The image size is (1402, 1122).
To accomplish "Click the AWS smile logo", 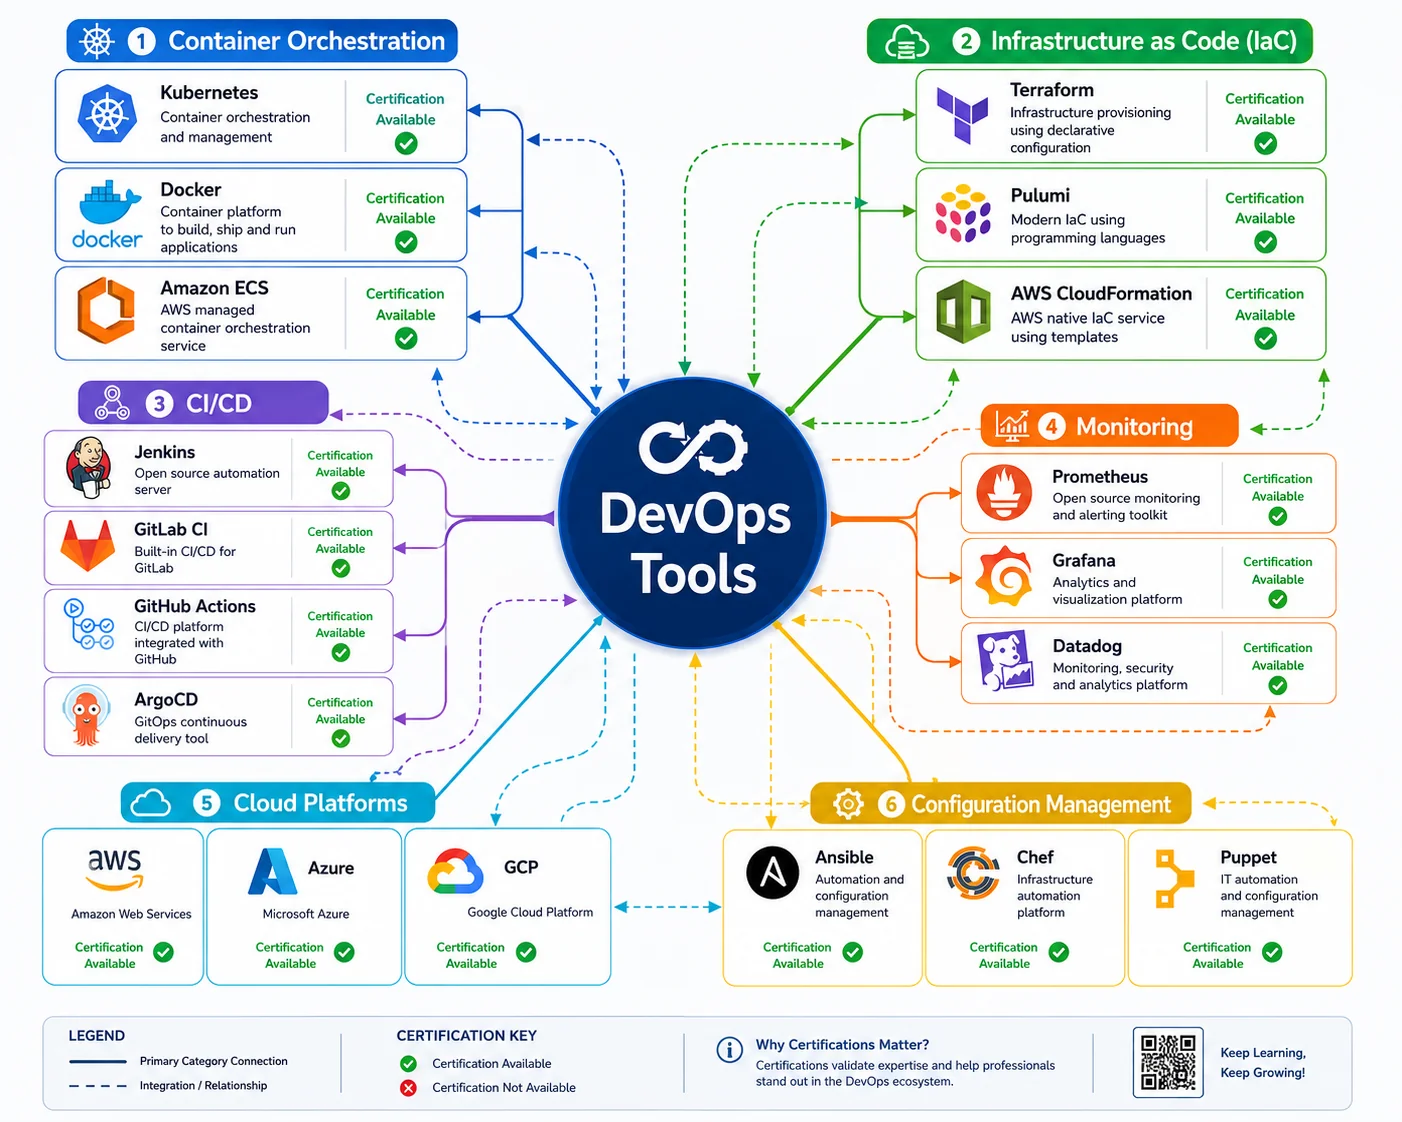I will pyautogui.click(x=114, y=870).
